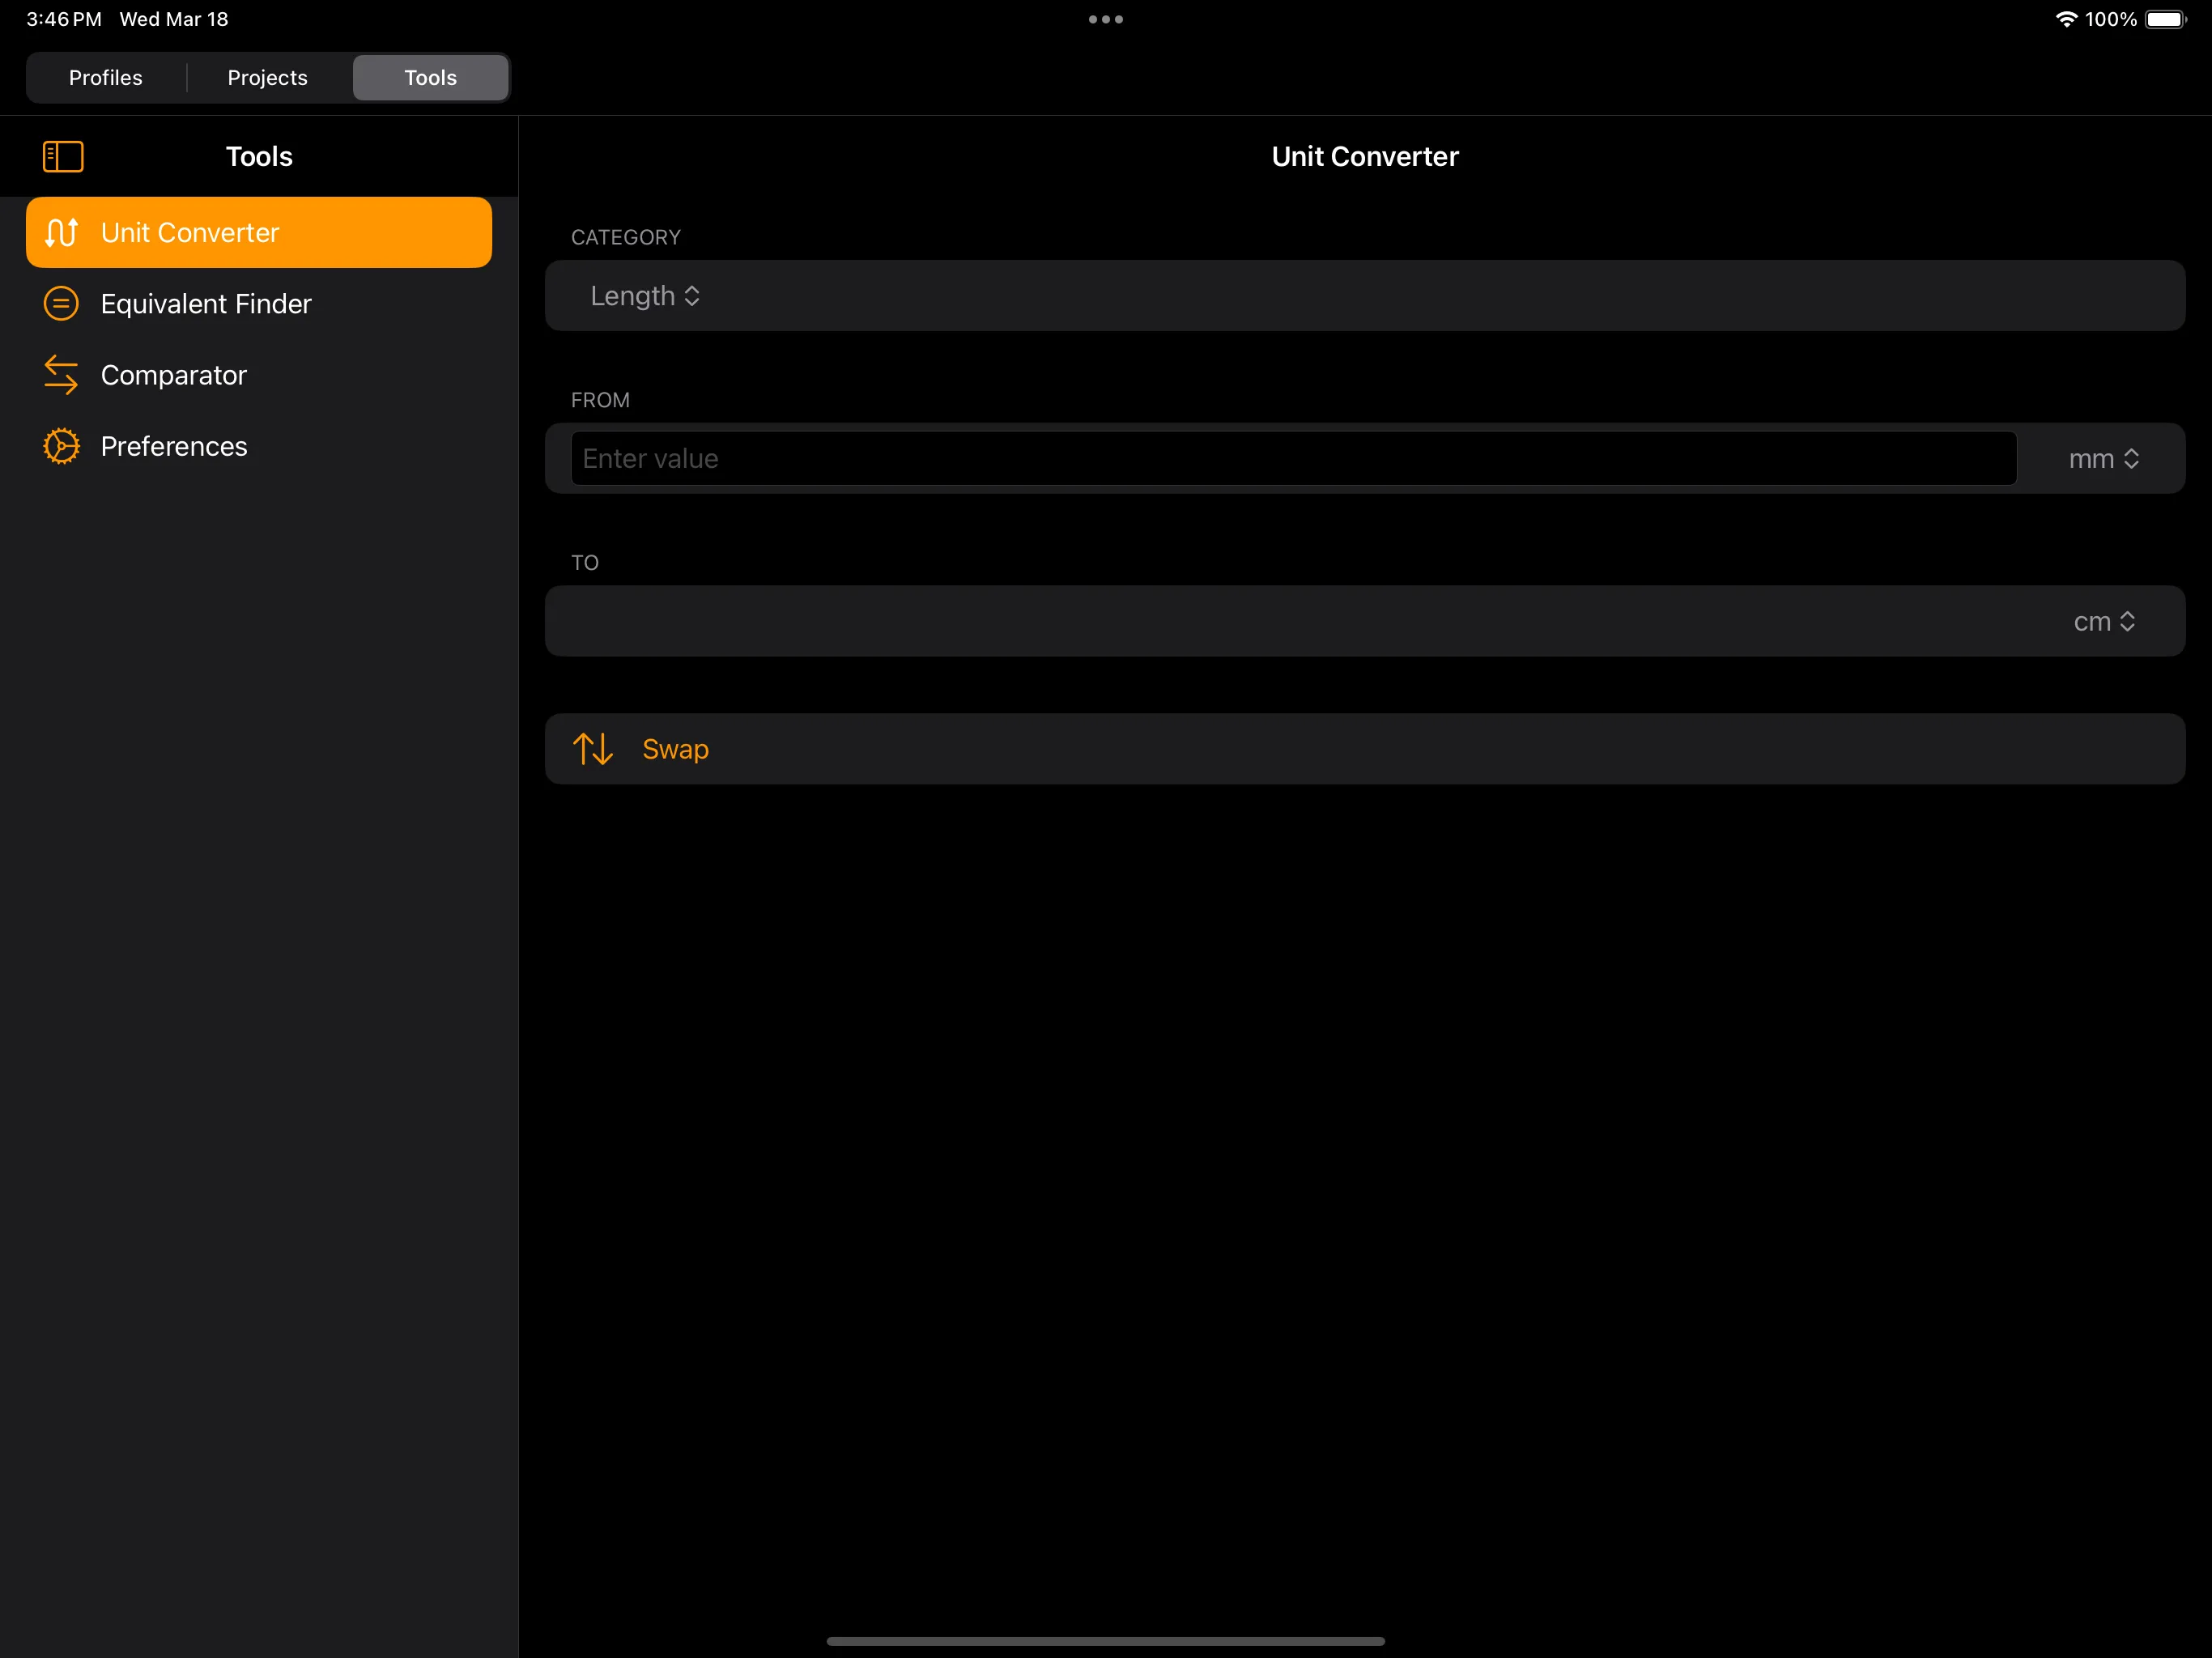The image size is (2212, 1658).
Task: Switch to the Profiles tab
Action: (105, 77)
